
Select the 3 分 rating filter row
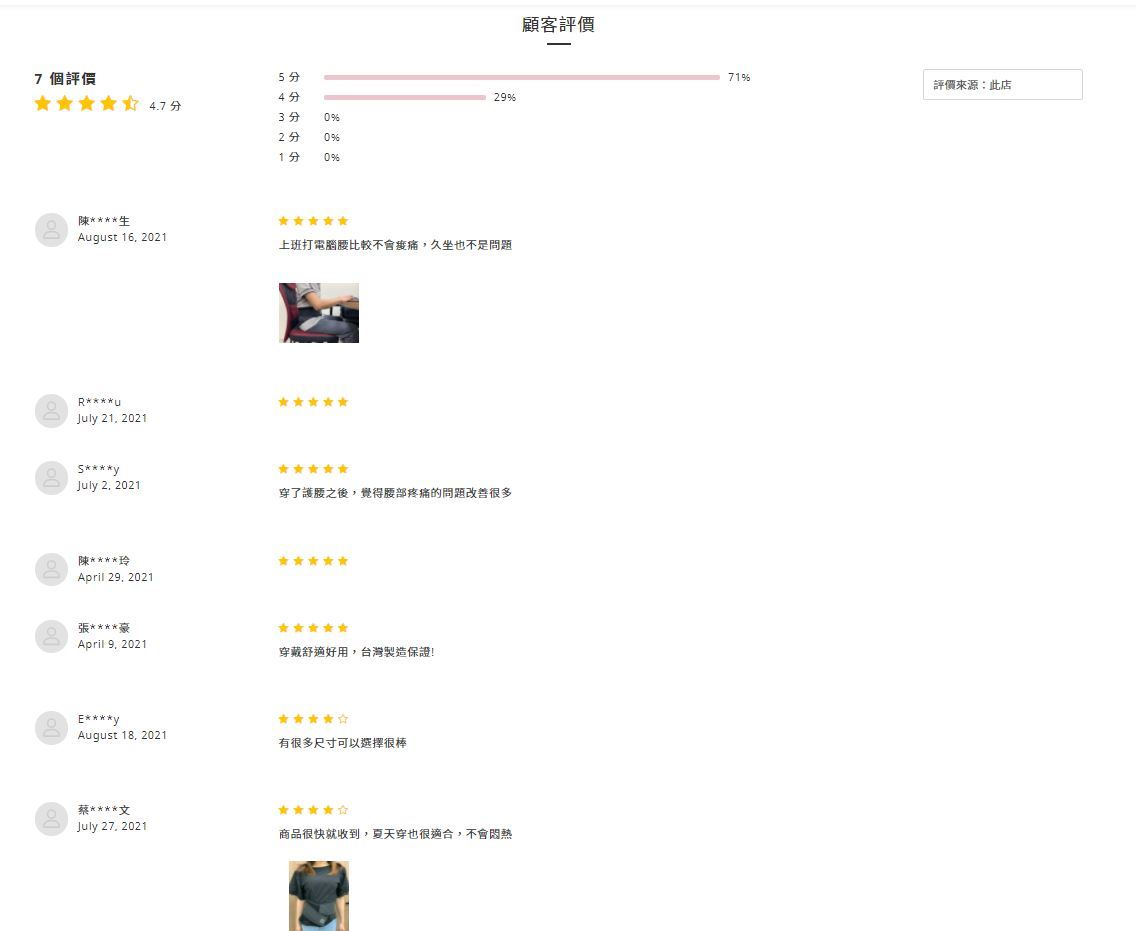[x=309, y=117]
